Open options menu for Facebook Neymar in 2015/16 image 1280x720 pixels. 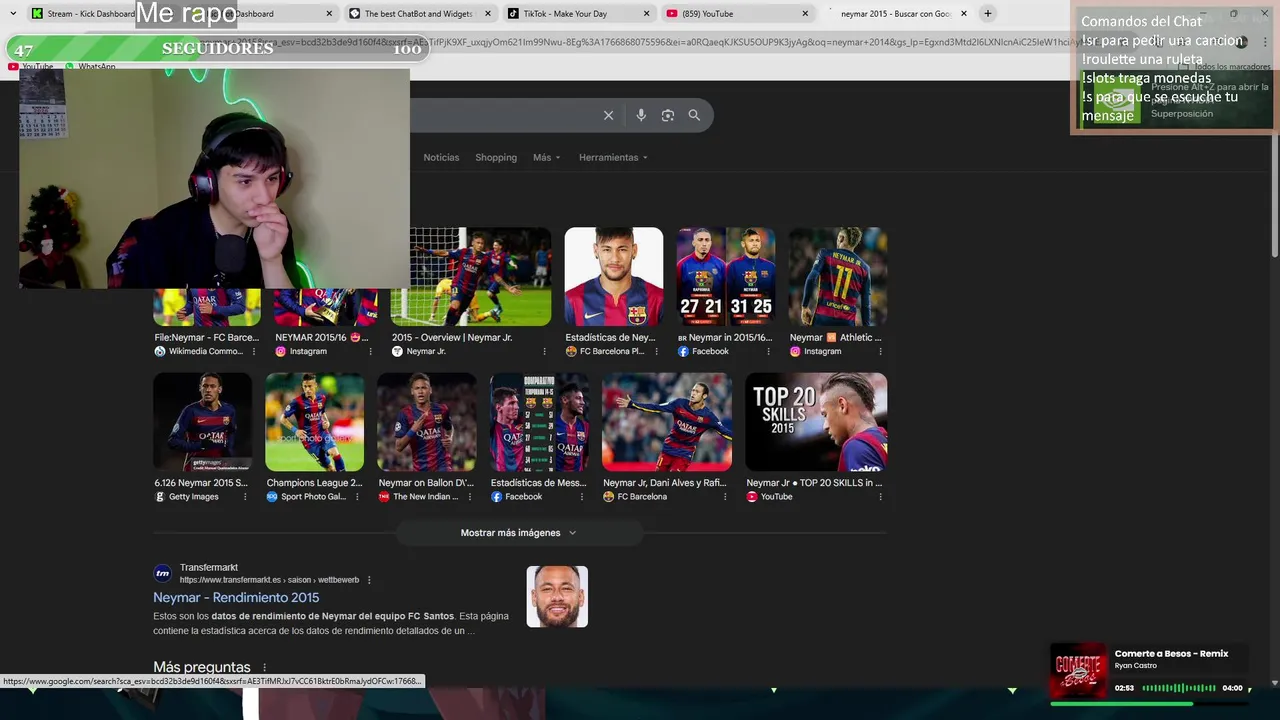[x=768, y=352]
